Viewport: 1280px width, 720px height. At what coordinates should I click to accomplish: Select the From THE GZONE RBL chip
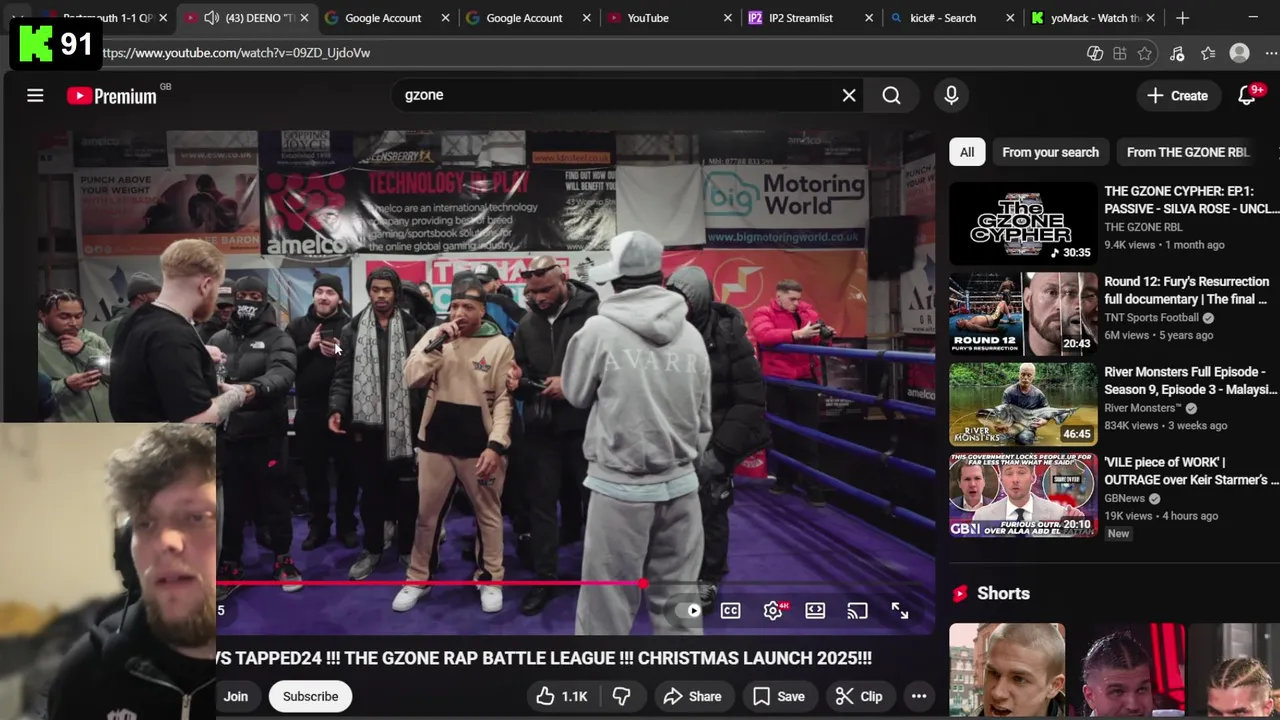pyautogui.click(x=1187, y=152)
